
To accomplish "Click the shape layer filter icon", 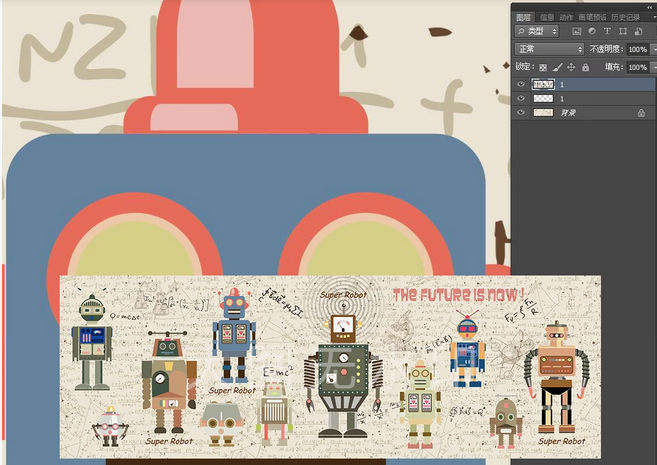I will pyautogui.click(x=621, y=31).
